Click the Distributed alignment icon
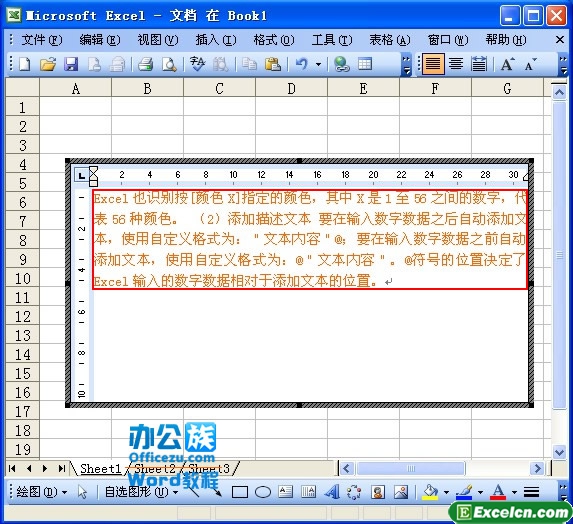 coord(479,64)
